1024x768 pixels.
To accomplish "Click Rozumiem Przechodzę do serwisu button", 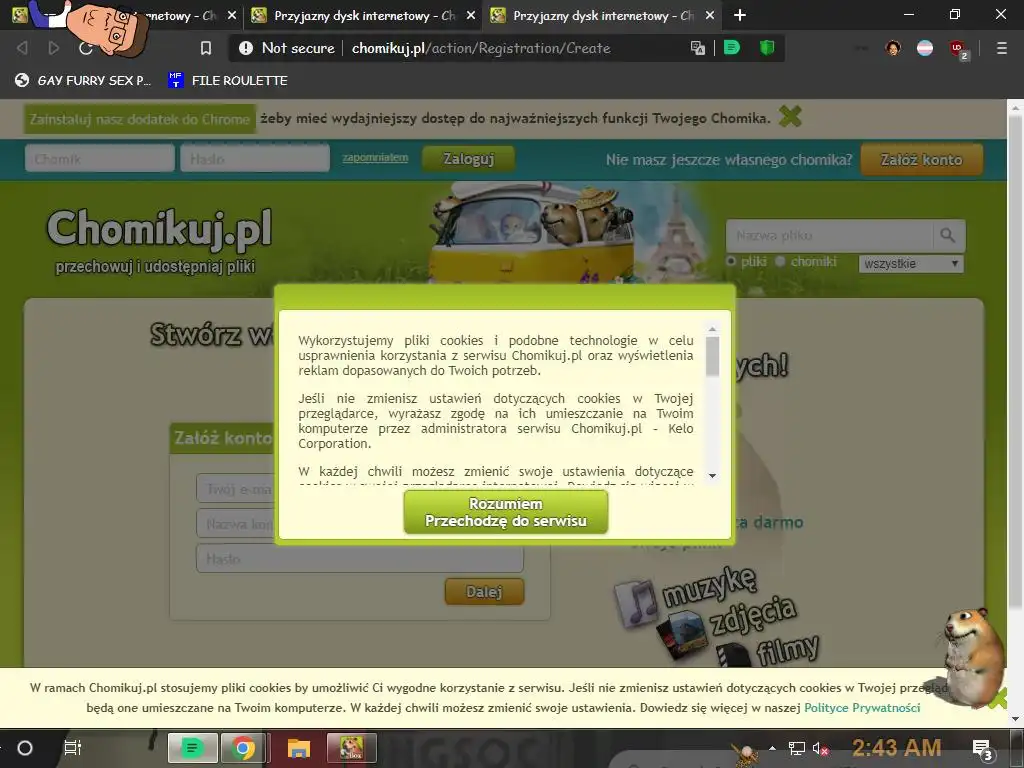I will [x=506, y=513].
